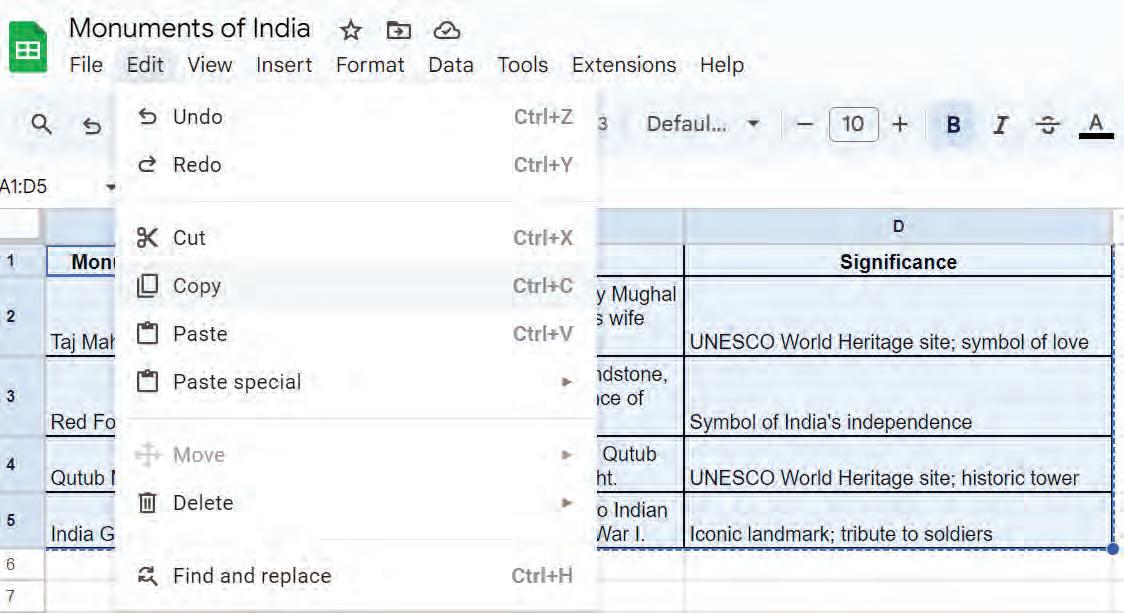Viewport: 1124px width, 613px height.
Task: Open the text color picker
Action: [x=1096, y=125]
